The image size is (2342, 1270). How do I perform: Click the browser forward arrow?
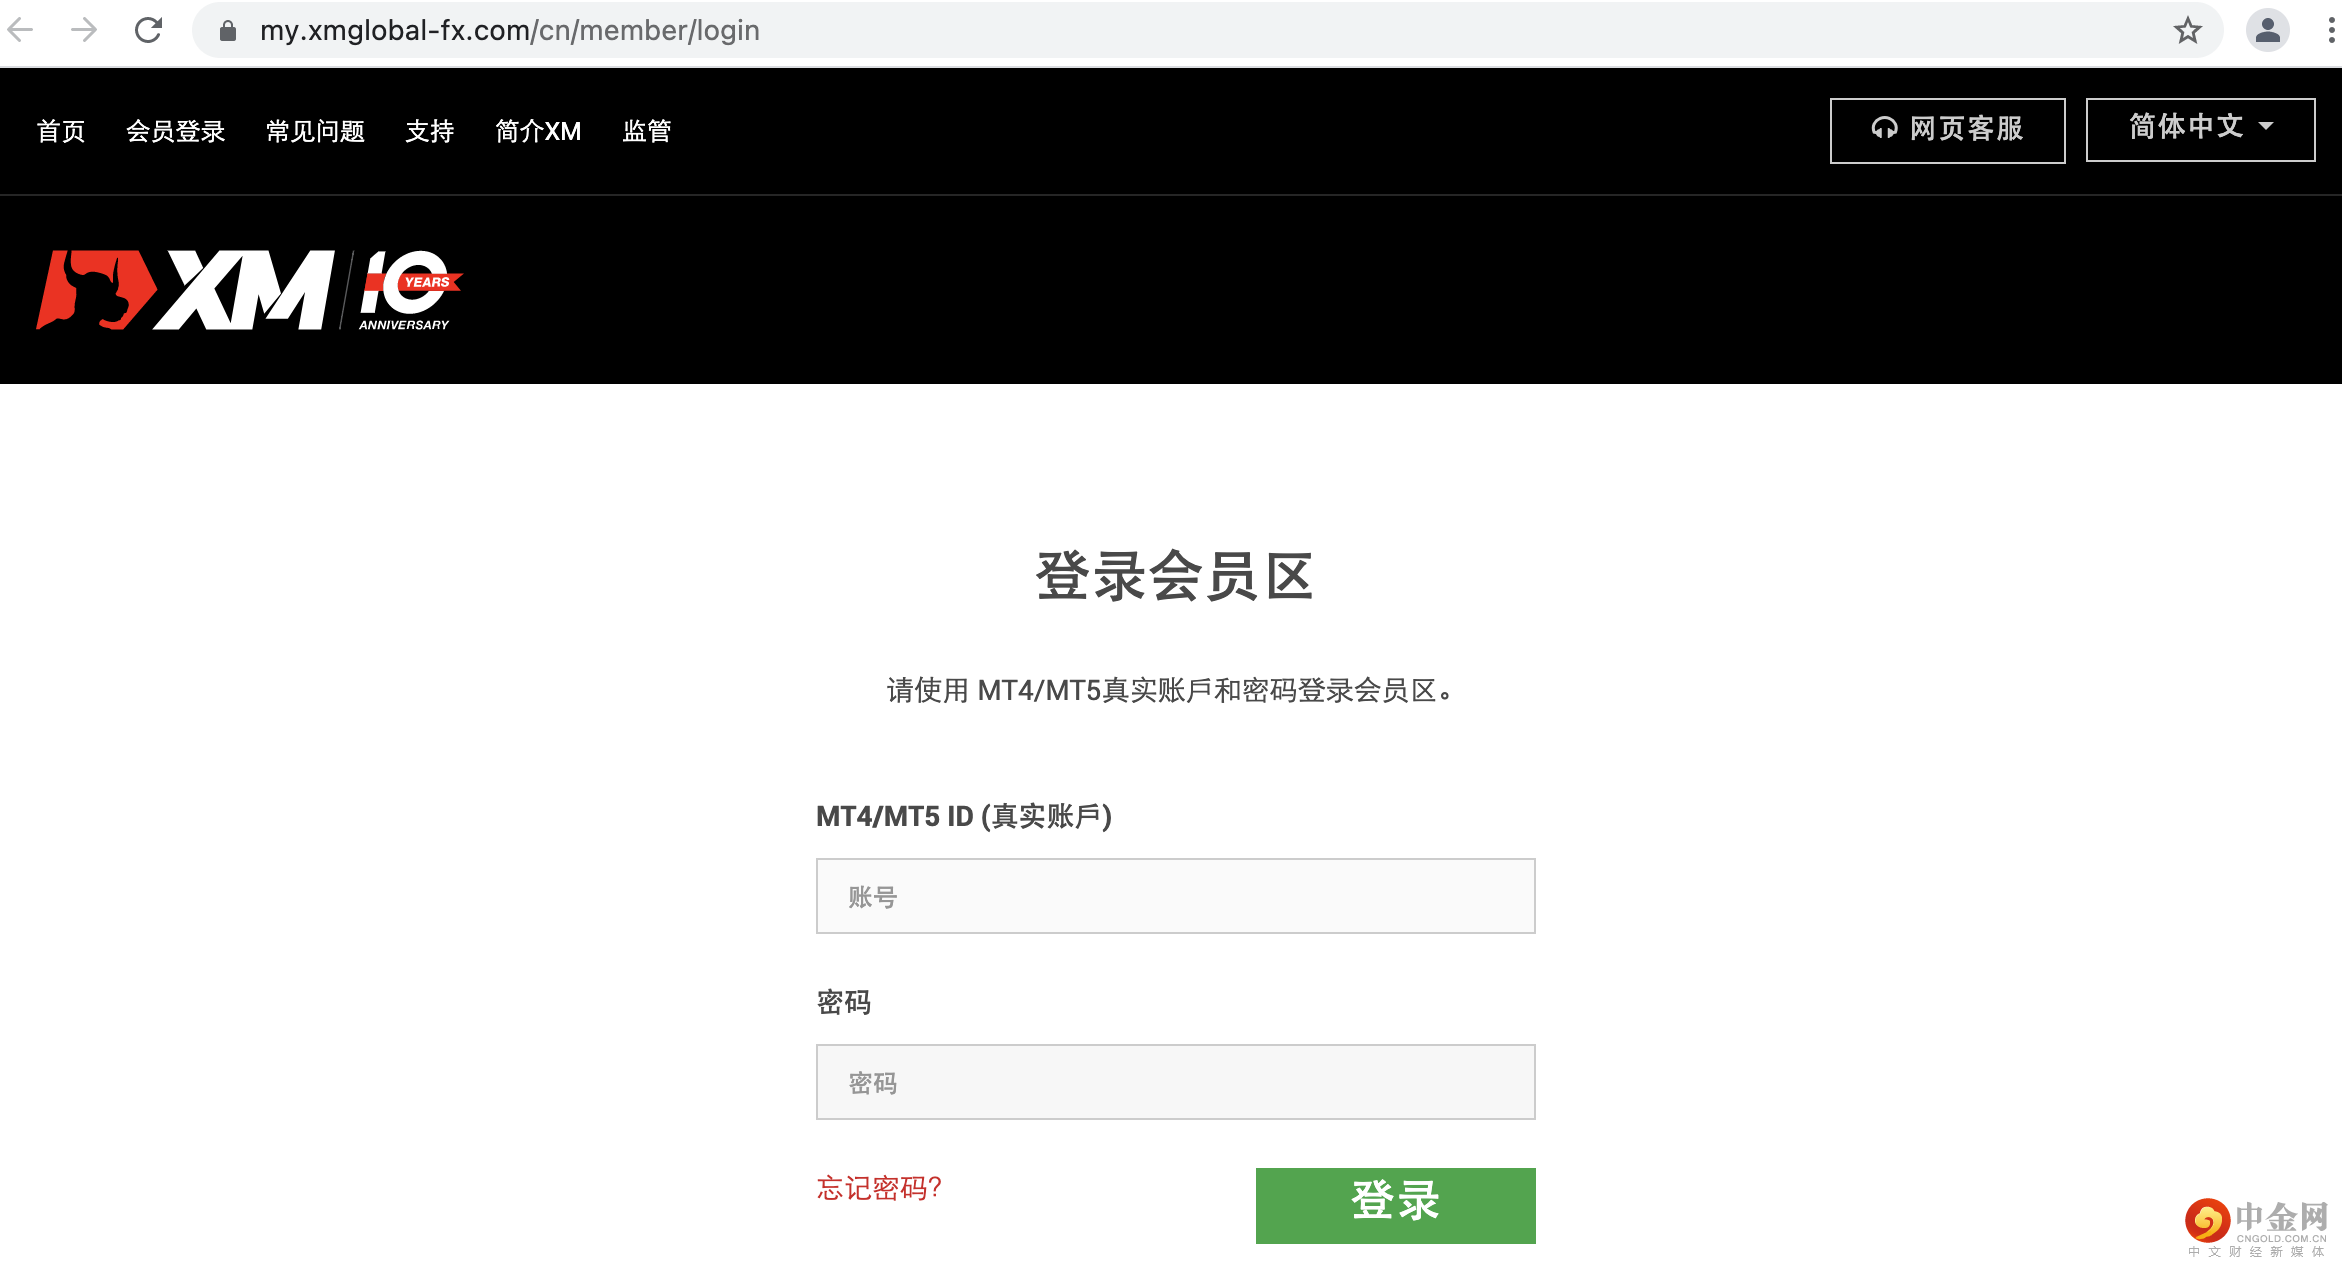tap(84, 31)
